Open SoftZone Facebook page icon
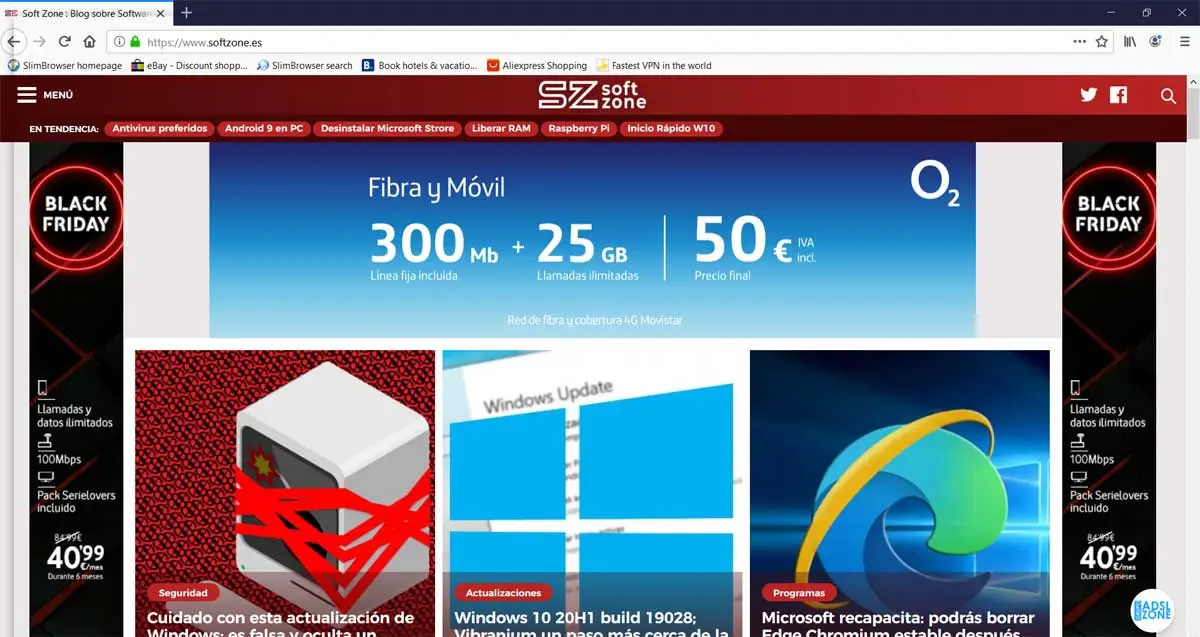This screenshot has height=637, width=1200. pyautogui.click(x=1118, y=95)
